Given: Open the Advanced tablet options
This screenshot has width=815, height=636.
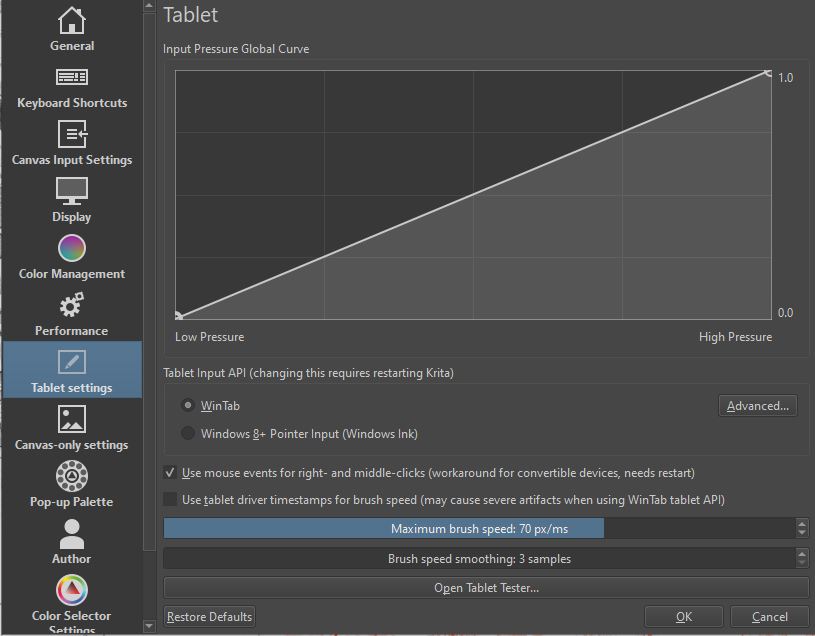Looking at the screenshot, I should [757, 406].
